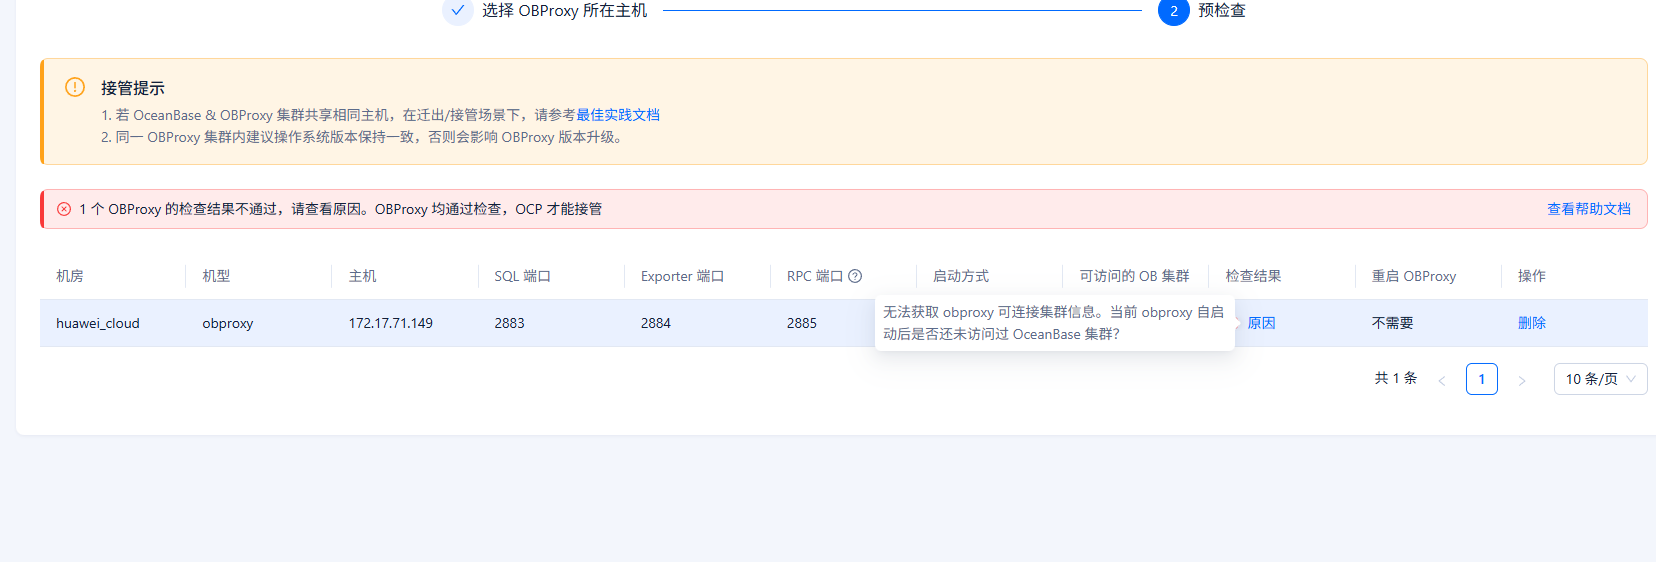
Task: Open the 最佳实践文档 link
Action: (x=617, y=115)
